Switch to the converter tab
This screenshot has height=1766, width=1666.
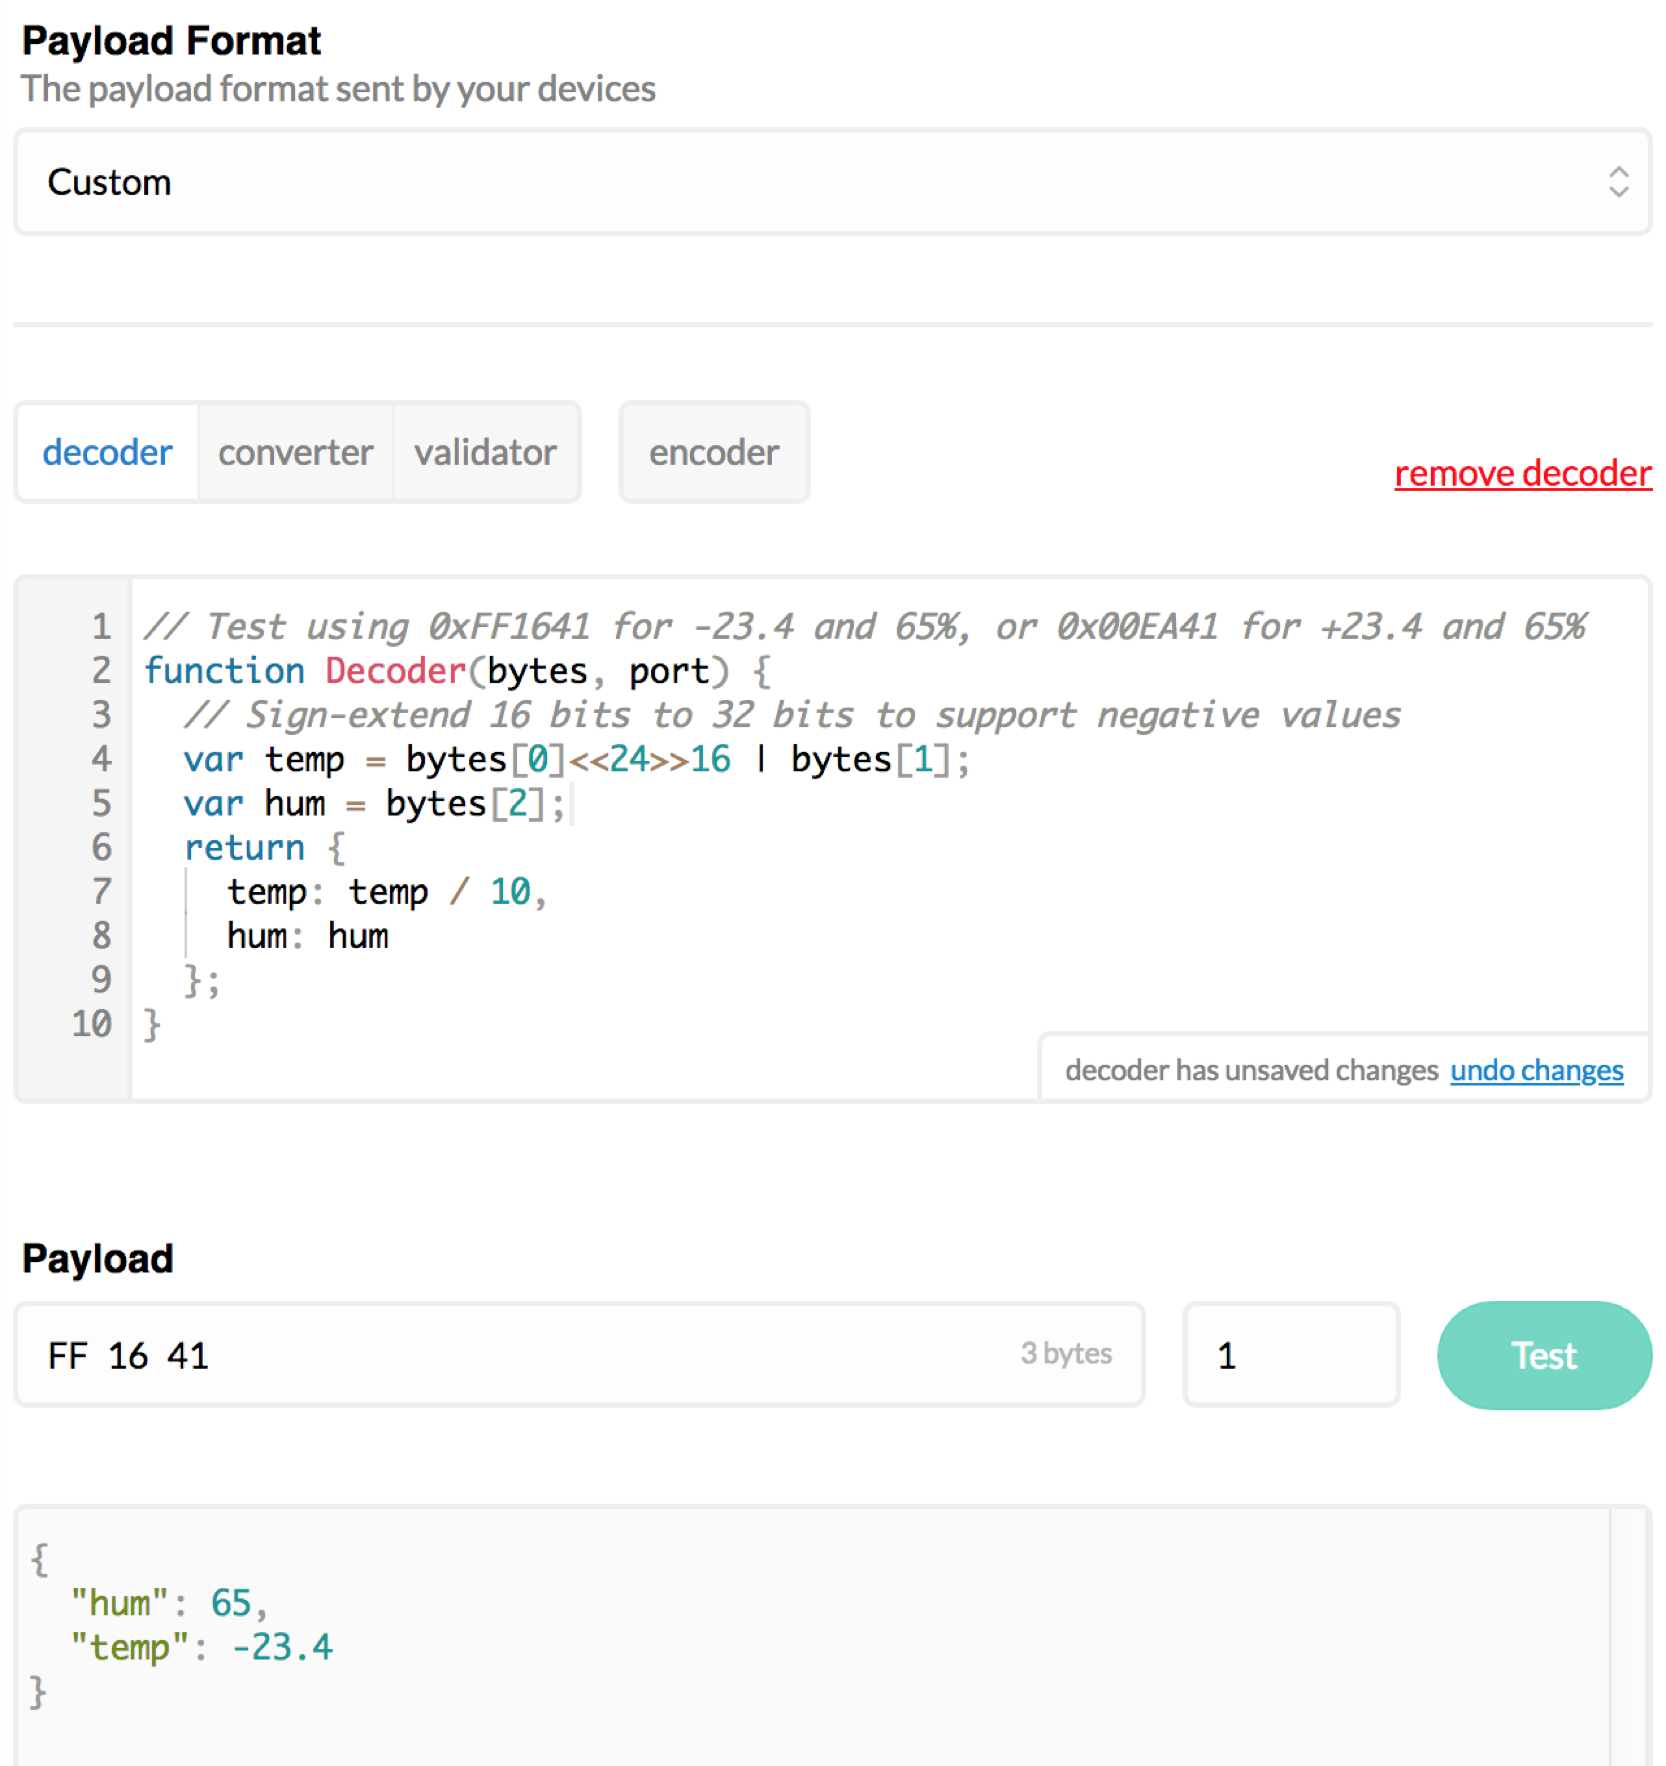[296, 453]
